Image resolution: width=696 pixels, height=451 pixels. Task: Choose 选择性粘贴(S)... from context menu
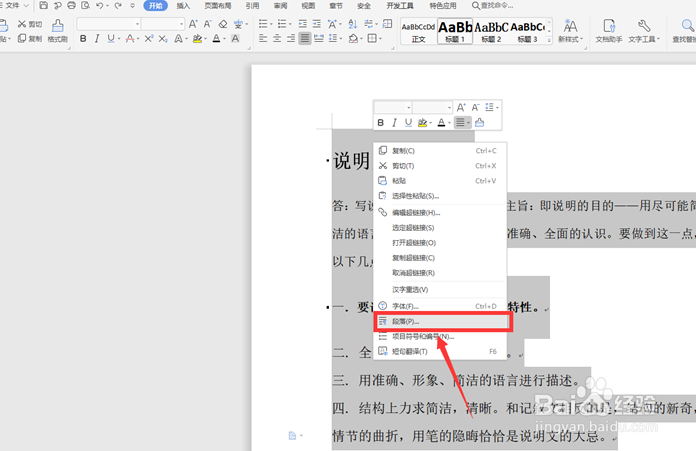point(441,196)
